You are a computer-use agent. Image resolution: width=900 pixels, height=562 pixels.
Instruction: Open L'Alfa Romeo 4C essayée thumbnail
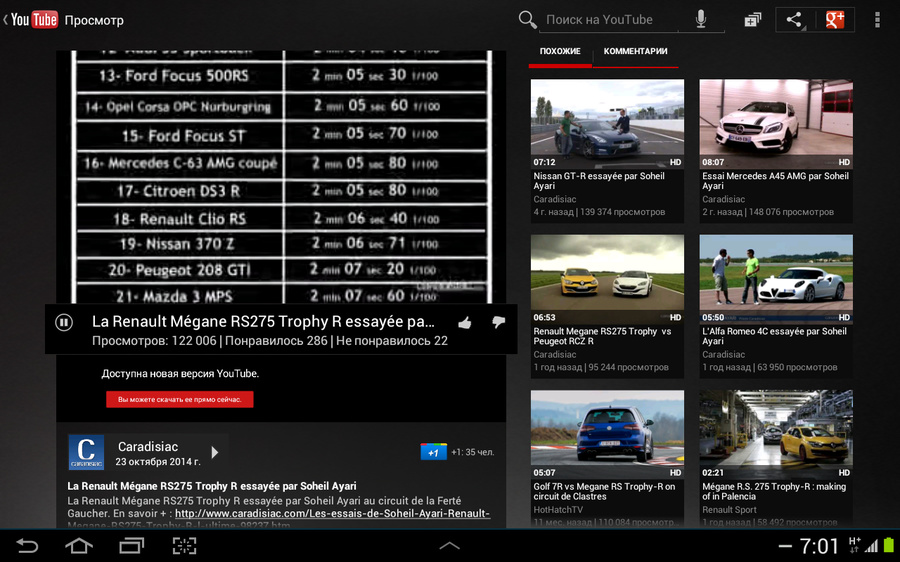tap(776, 279)
